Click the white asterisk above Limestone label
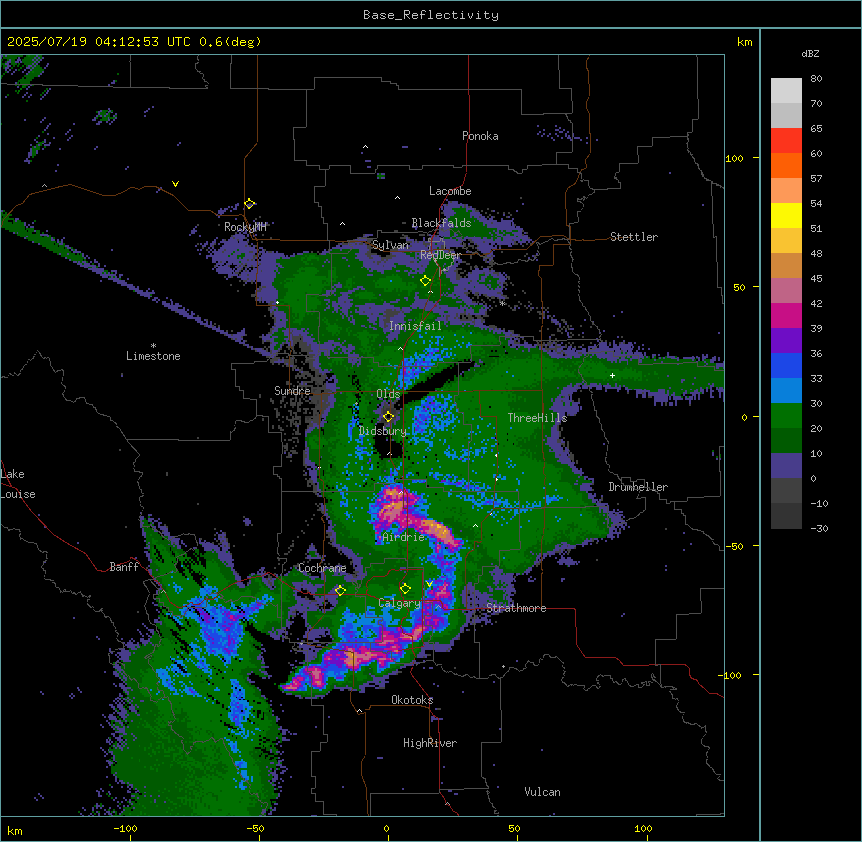The image size is (862, 842). click(x=153, y=346)
